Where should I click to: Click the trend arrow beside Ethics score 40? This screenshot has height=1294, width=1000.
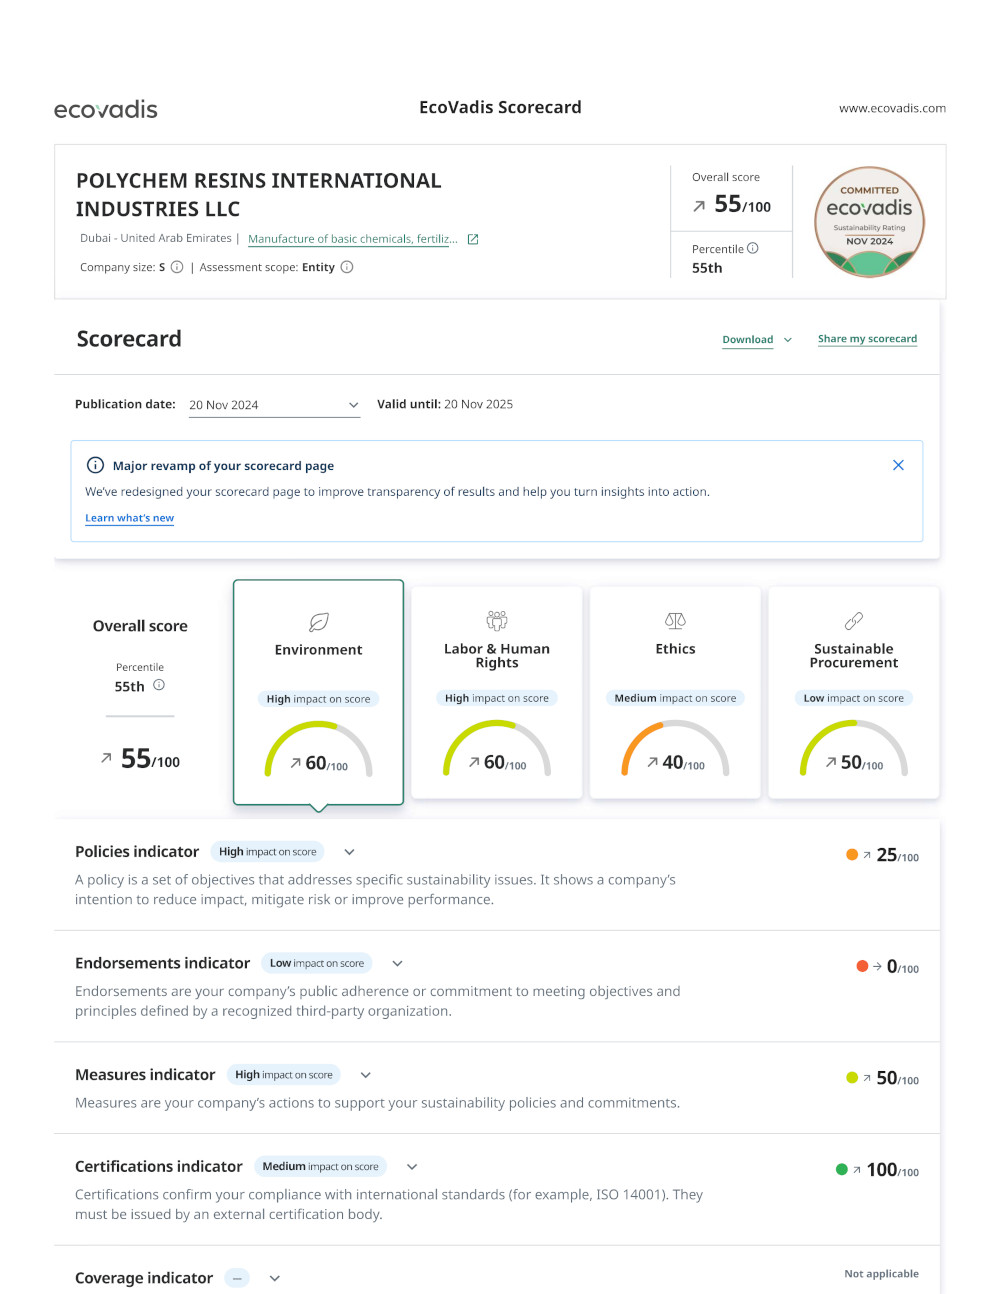653,762
